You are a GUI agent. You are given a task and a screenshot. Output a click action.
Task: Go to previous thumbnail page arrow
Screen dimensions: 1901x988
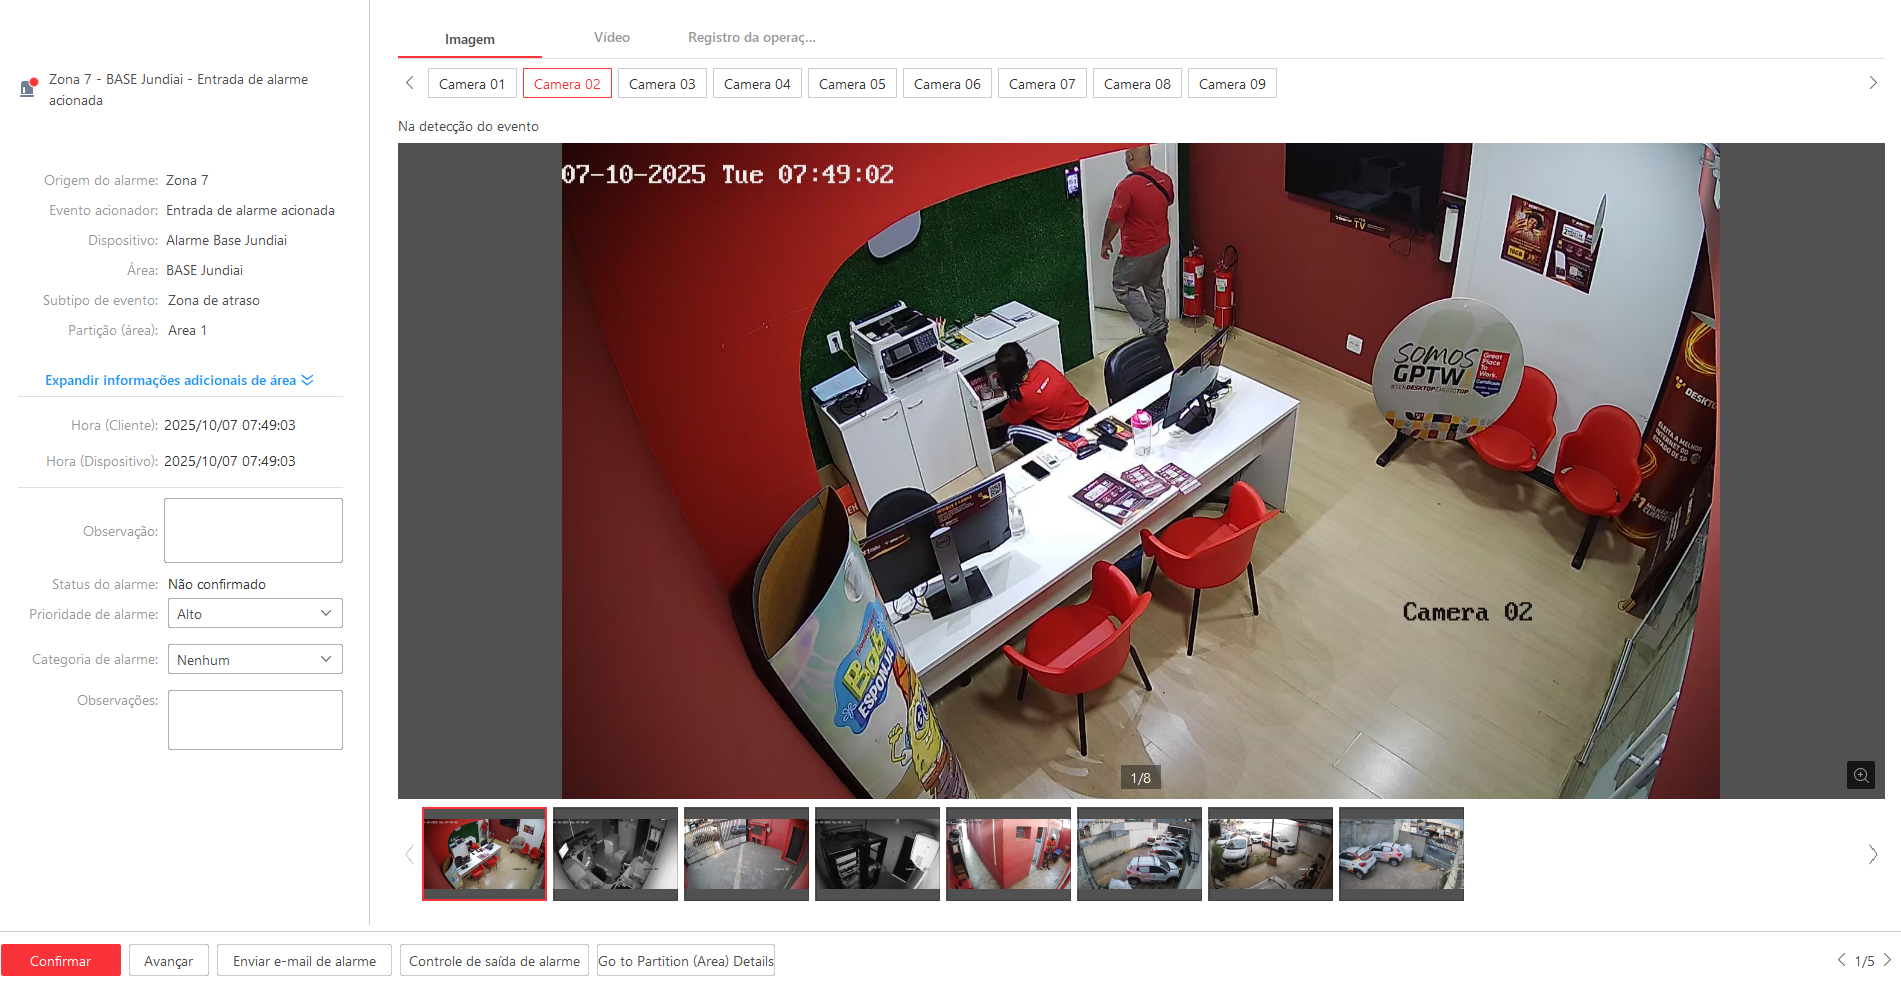[409, 854]
